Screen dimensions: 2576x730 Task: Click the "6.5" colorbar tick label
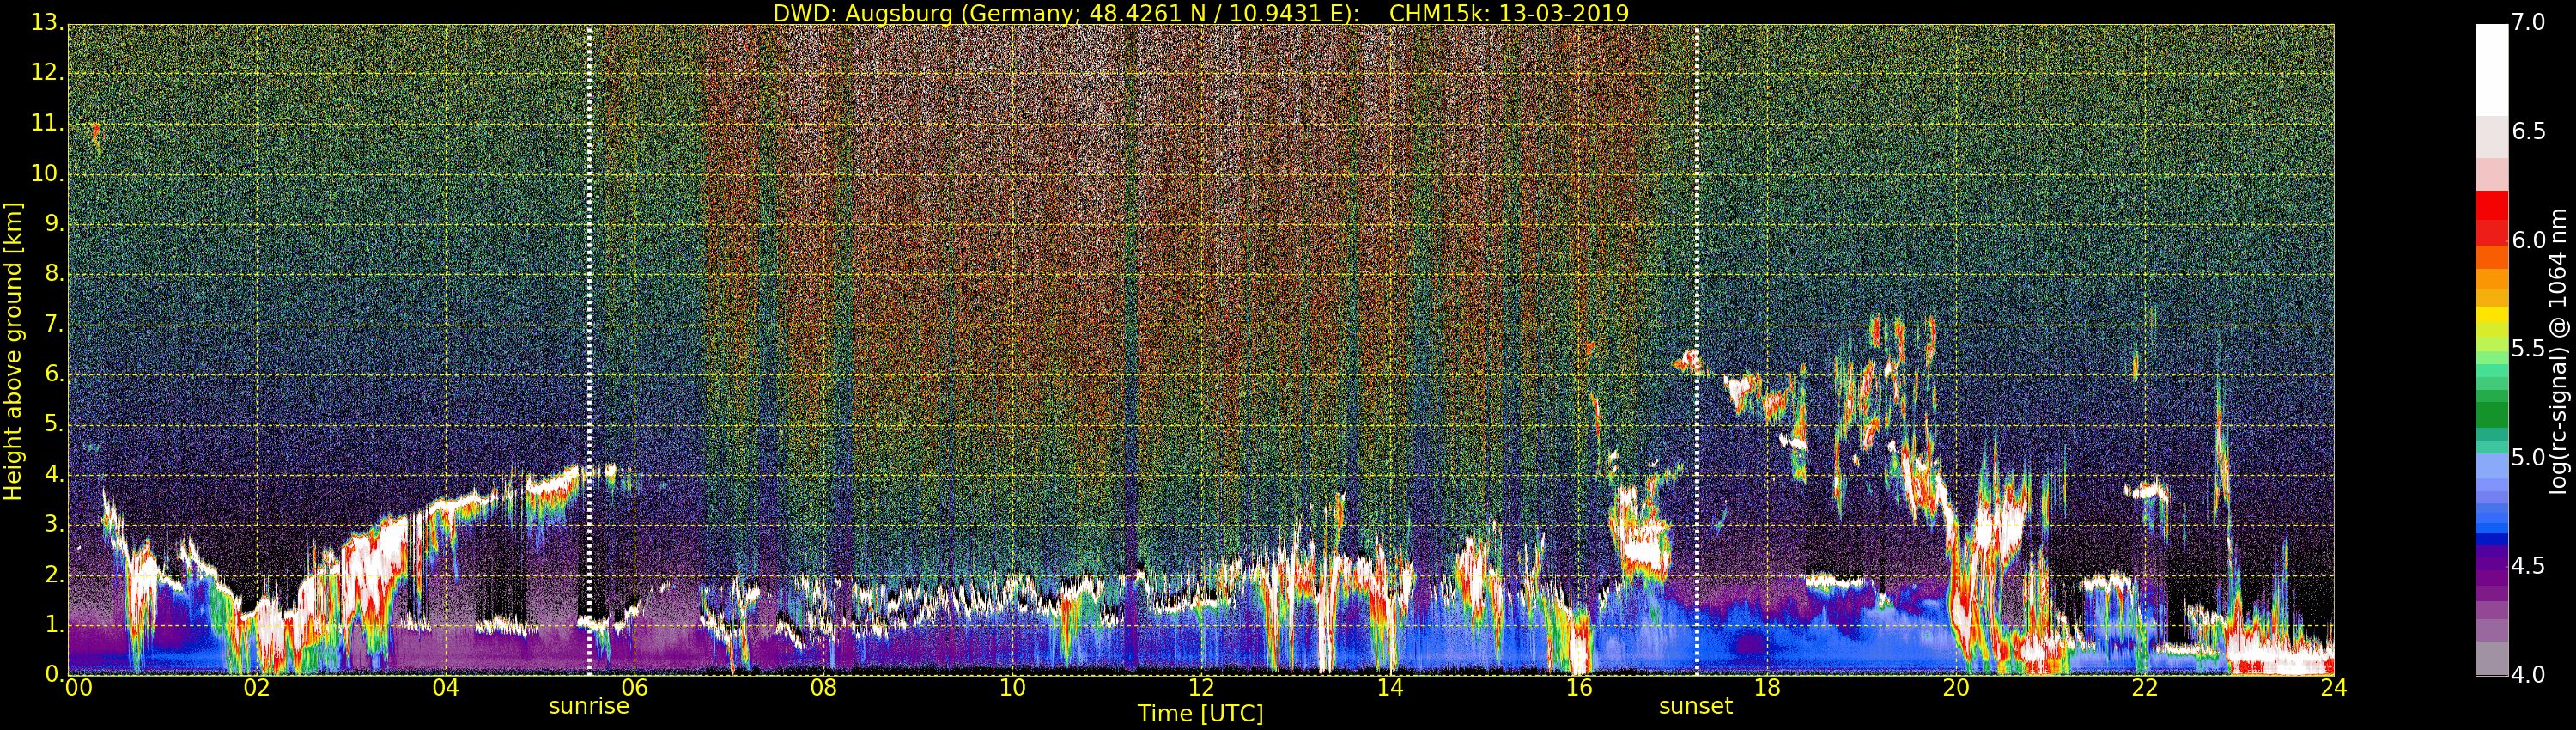pos(2528,132)
